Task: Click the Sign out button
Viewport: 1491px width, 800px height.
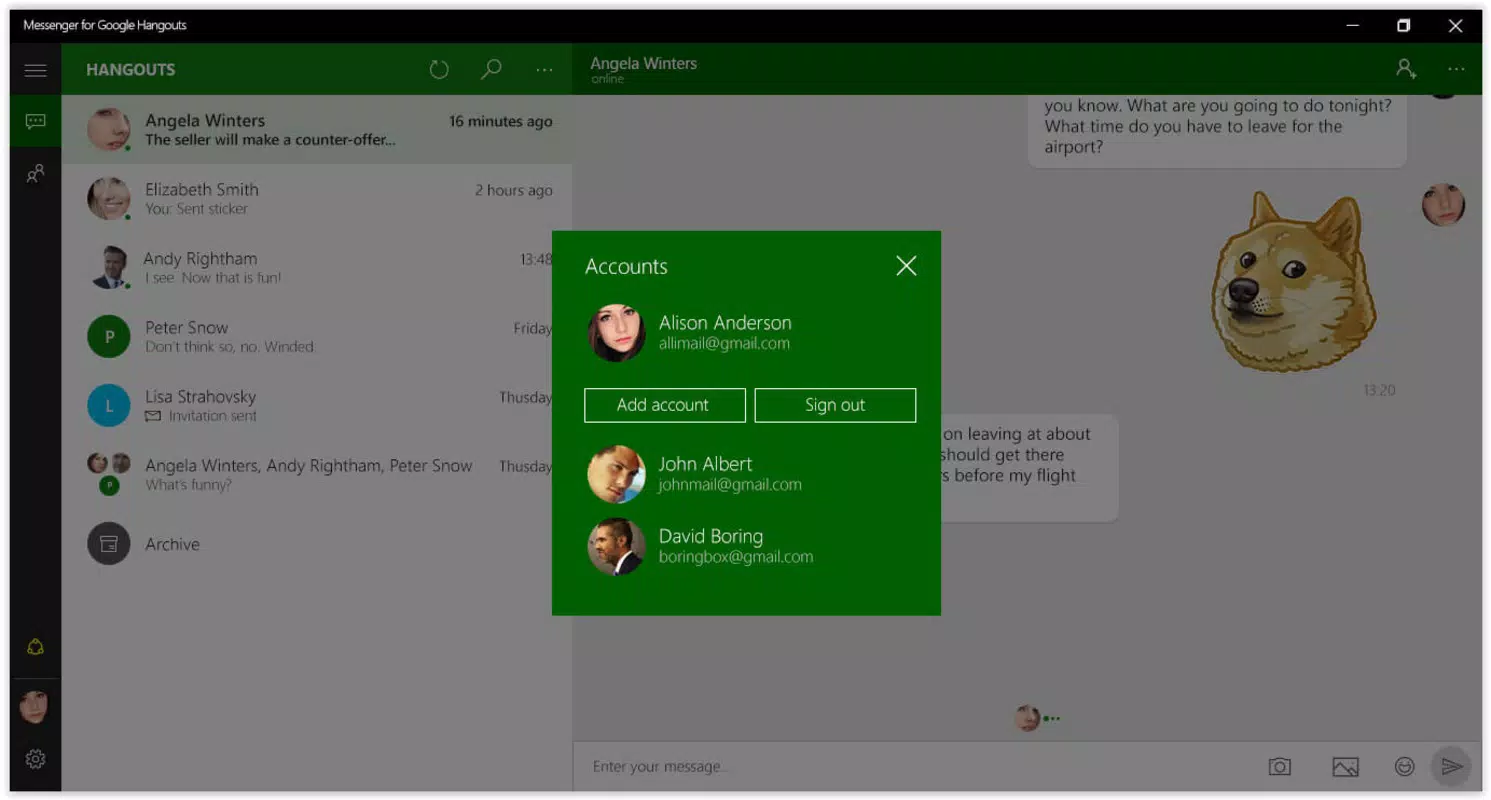Action: [835, 405]
